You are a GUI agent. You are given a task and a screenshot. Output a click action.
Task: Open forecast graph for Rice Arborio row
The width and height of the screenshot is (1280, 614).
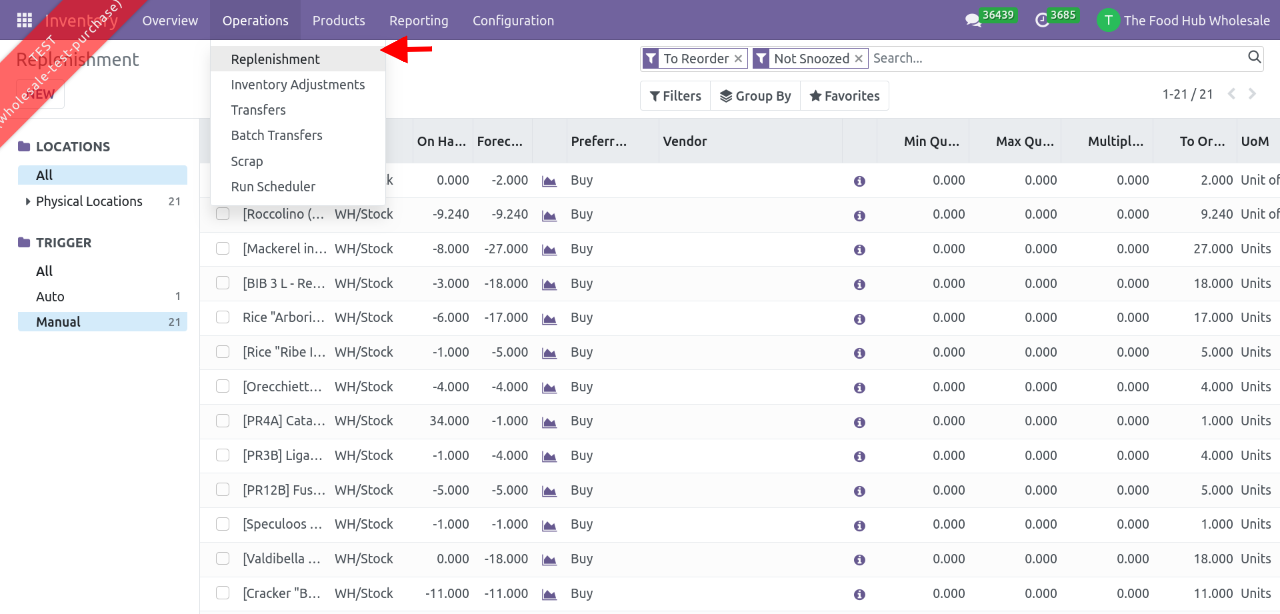[549, 318]
